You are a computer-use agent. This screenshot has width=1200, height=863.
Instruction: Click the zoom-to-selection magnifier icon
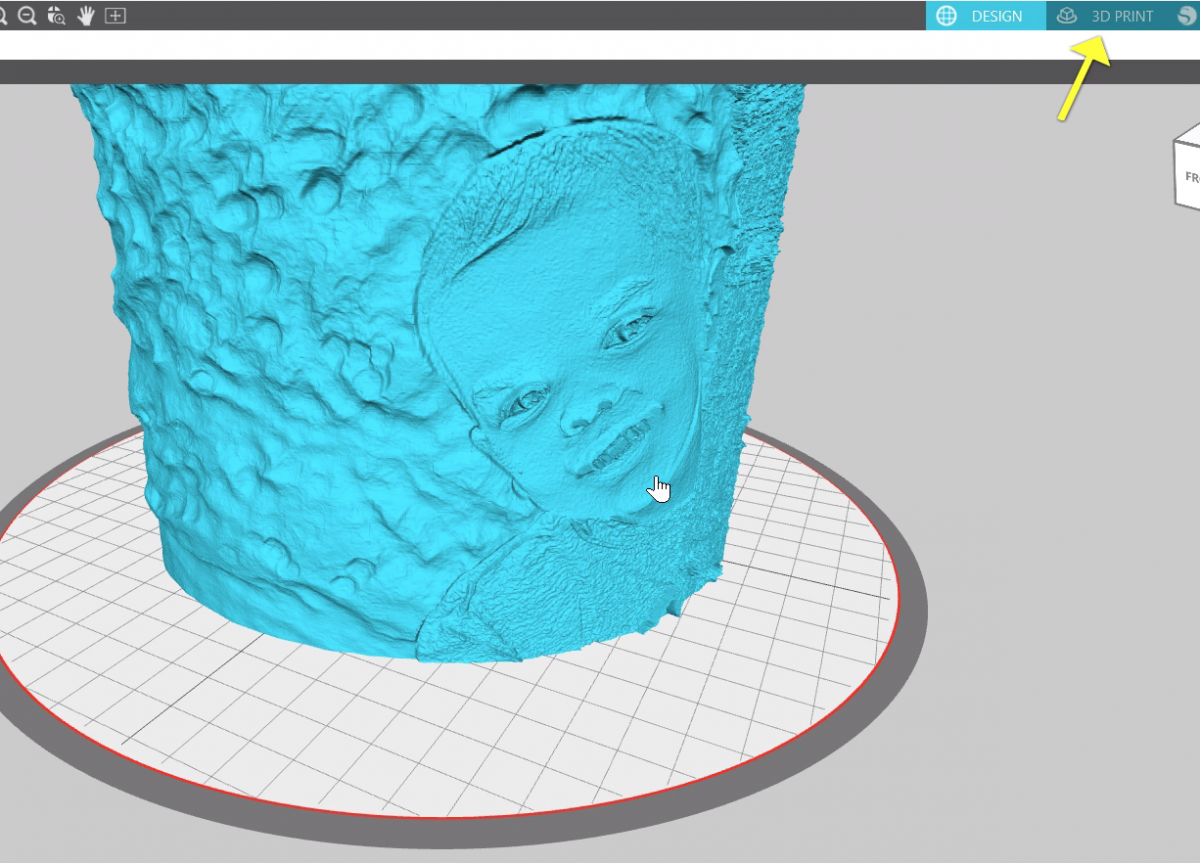pos(56,16)
